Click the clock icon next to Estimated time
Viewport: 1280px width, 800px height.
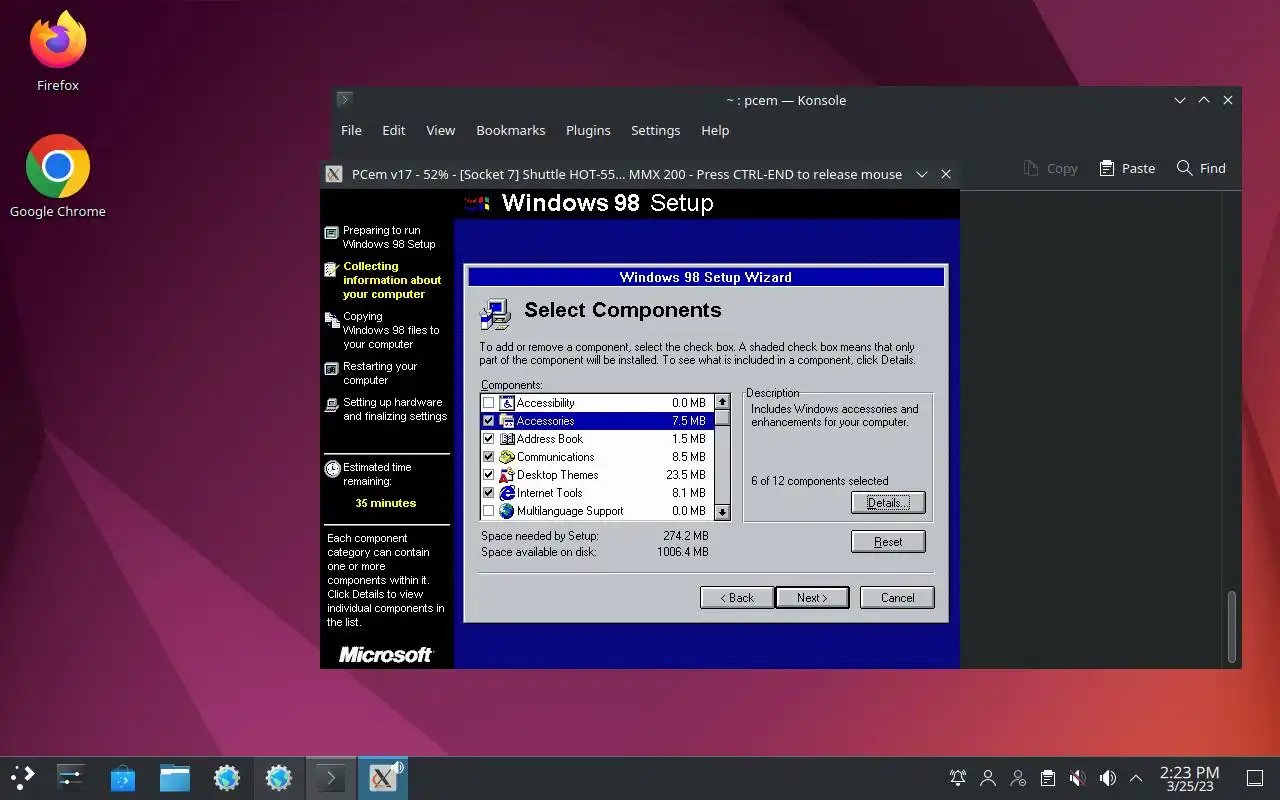coord(332,468)
